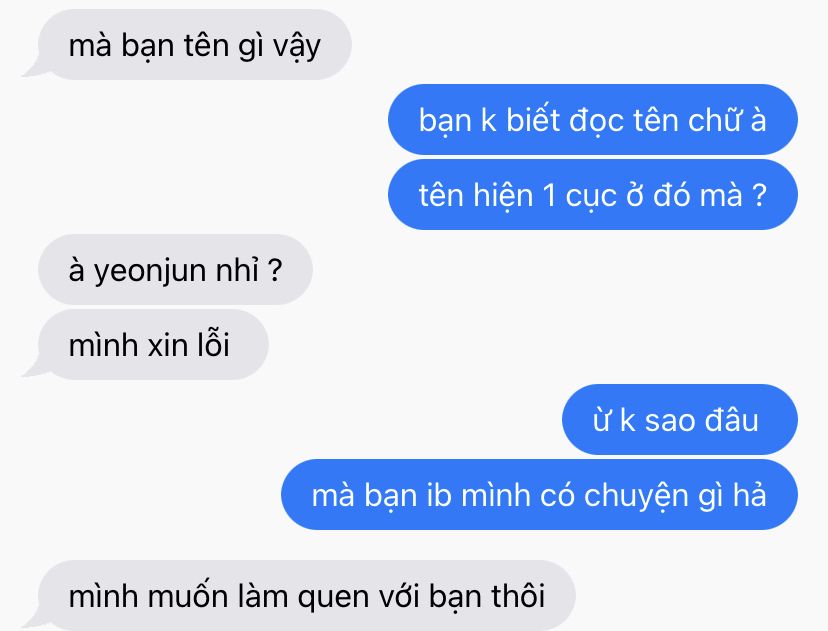Select the 'à yeonjun nhỉ ?' bubble
This screenshot has width=828, height=631.
click(x=175, y=270)
